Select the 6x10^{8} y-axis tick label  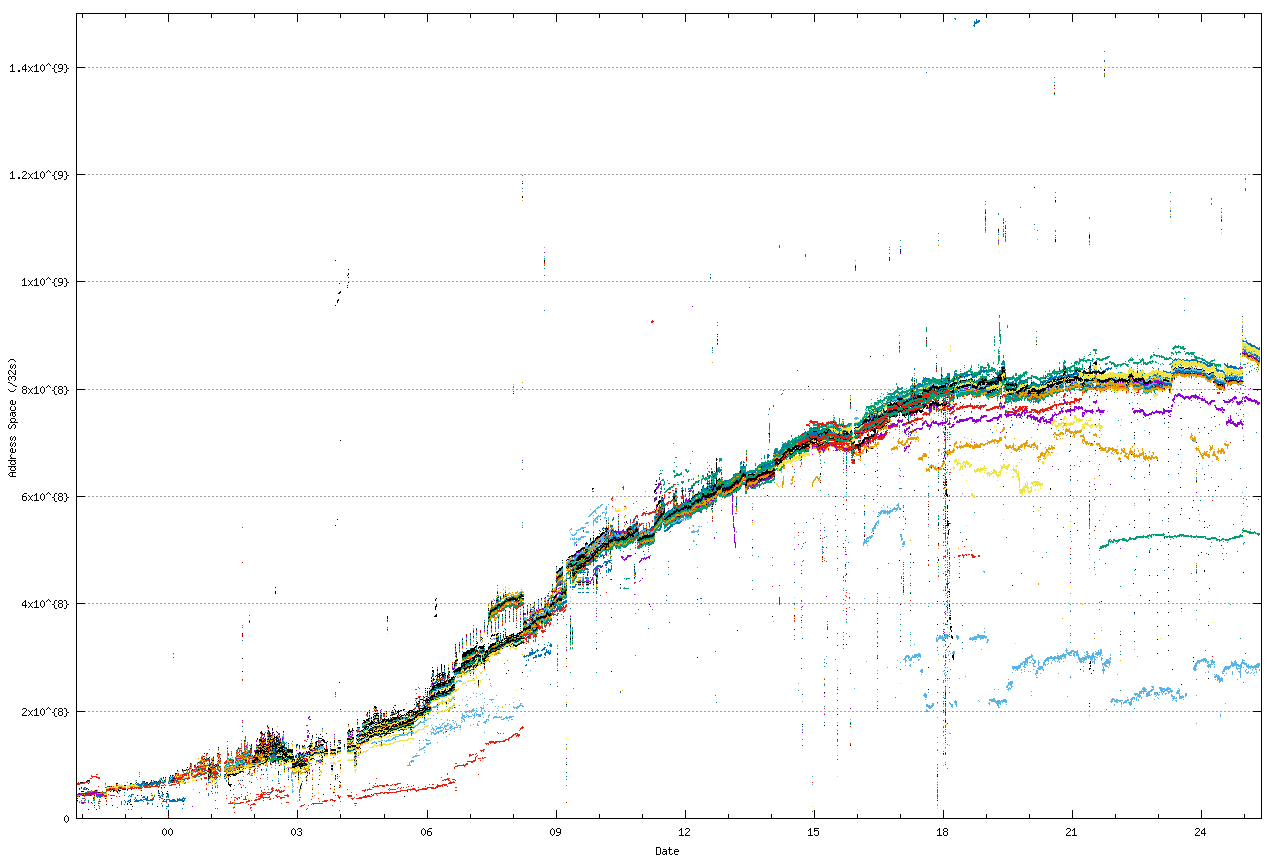44,497
